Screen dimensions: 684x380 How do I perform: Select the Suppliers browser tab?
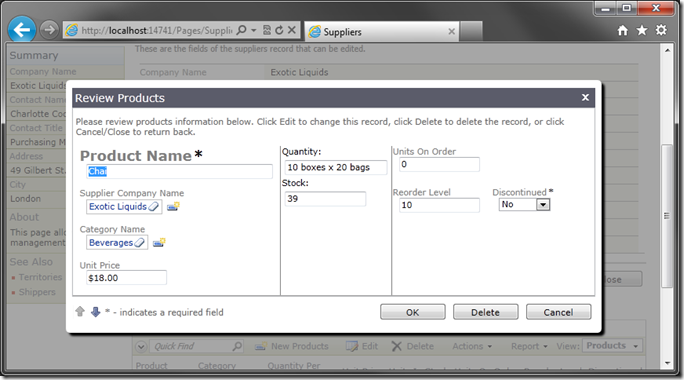[381, 31]
